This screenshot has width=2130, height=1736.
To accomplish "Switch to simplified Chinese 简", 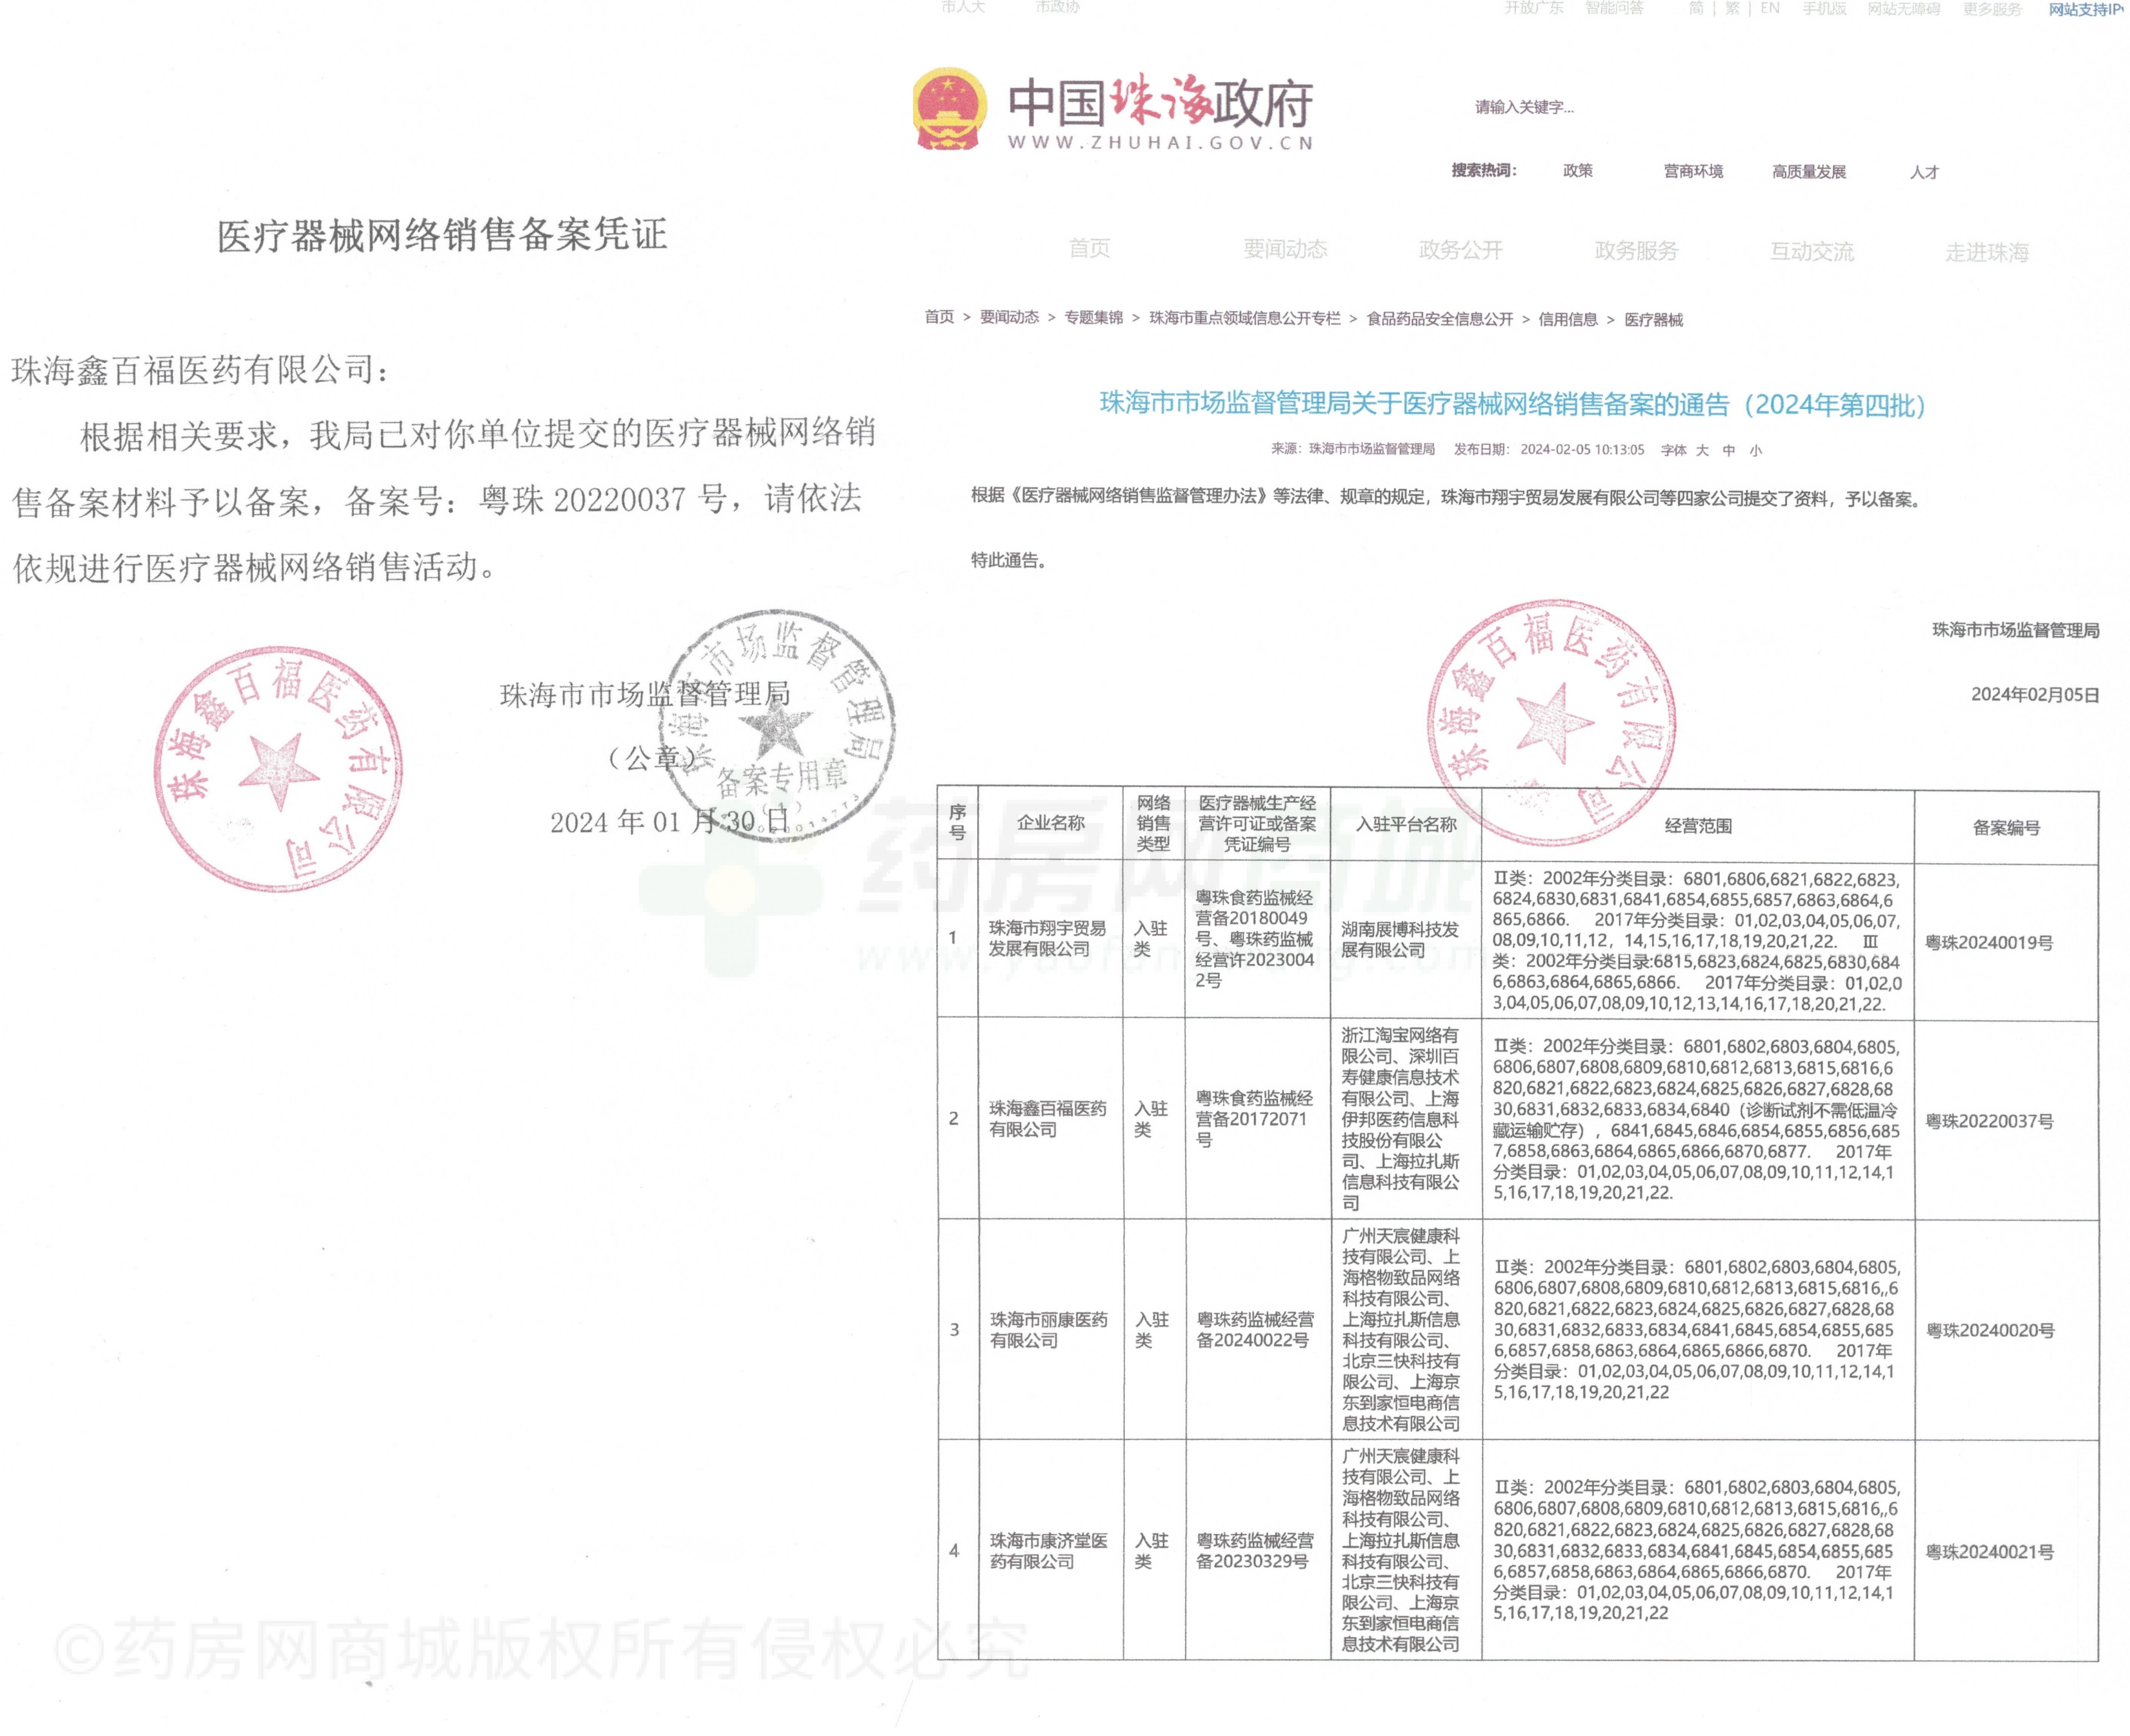I will pyautogui.click(x=1696, y=8).
